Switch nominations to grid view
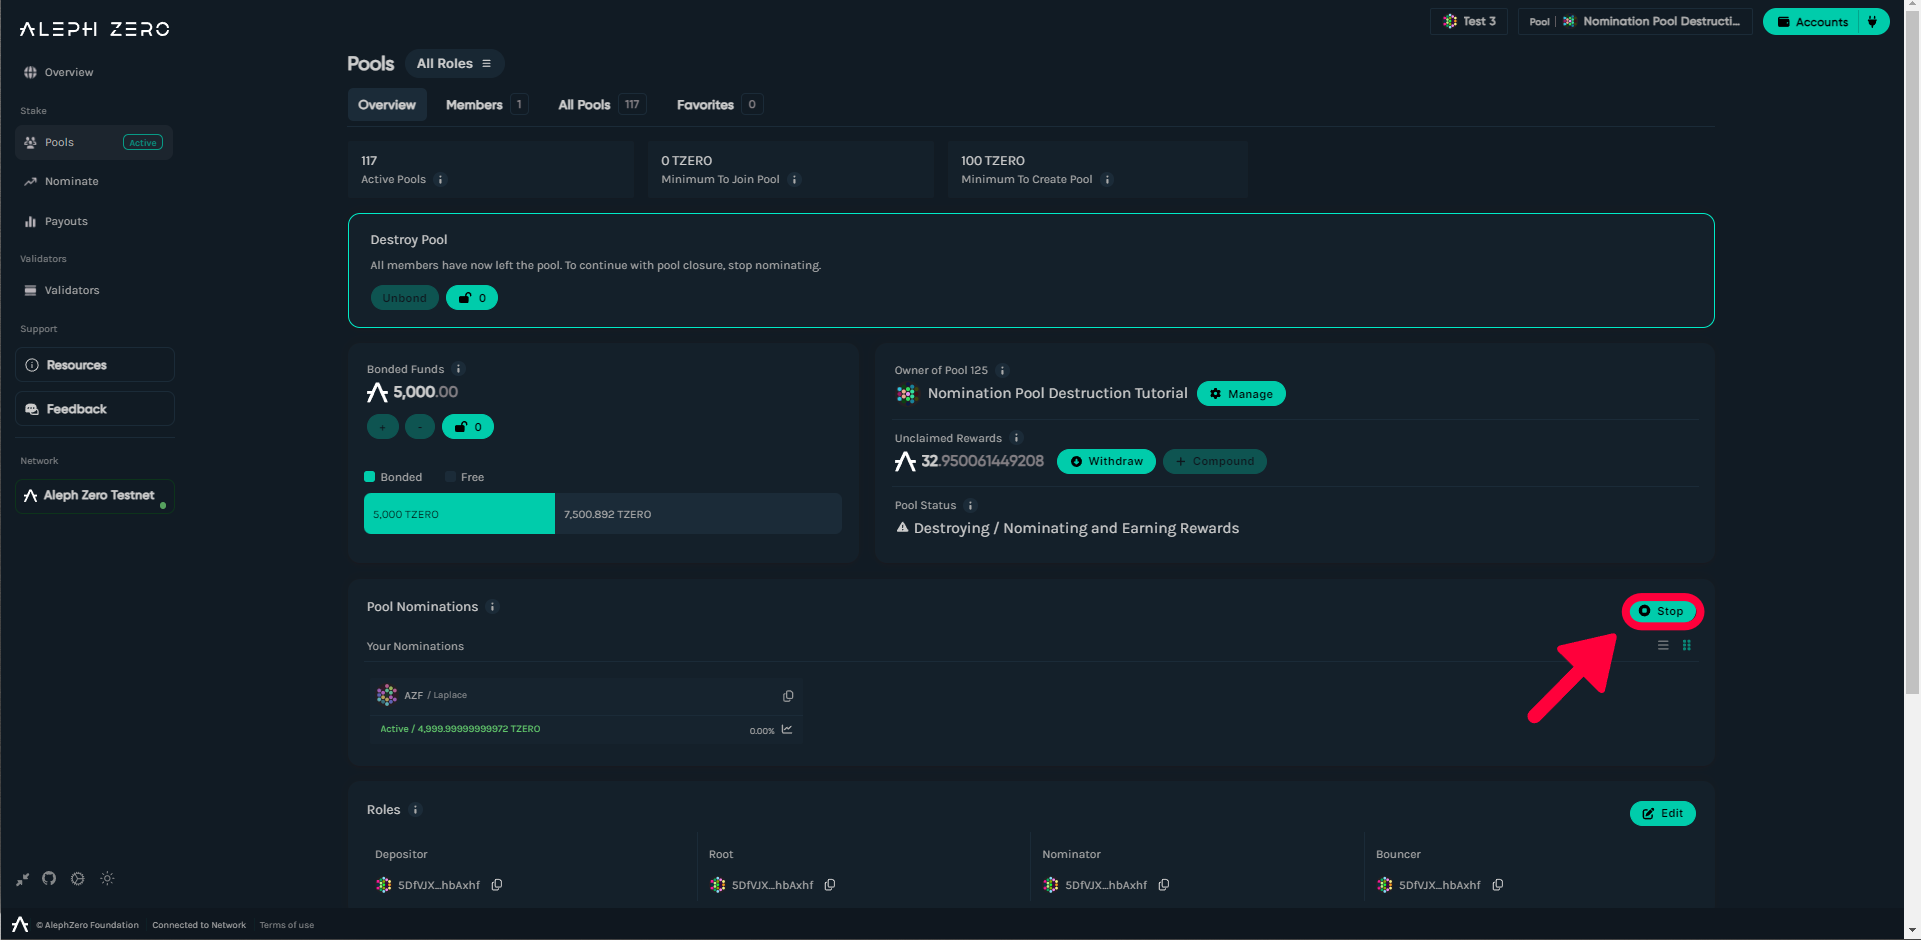 [1687, 646]
